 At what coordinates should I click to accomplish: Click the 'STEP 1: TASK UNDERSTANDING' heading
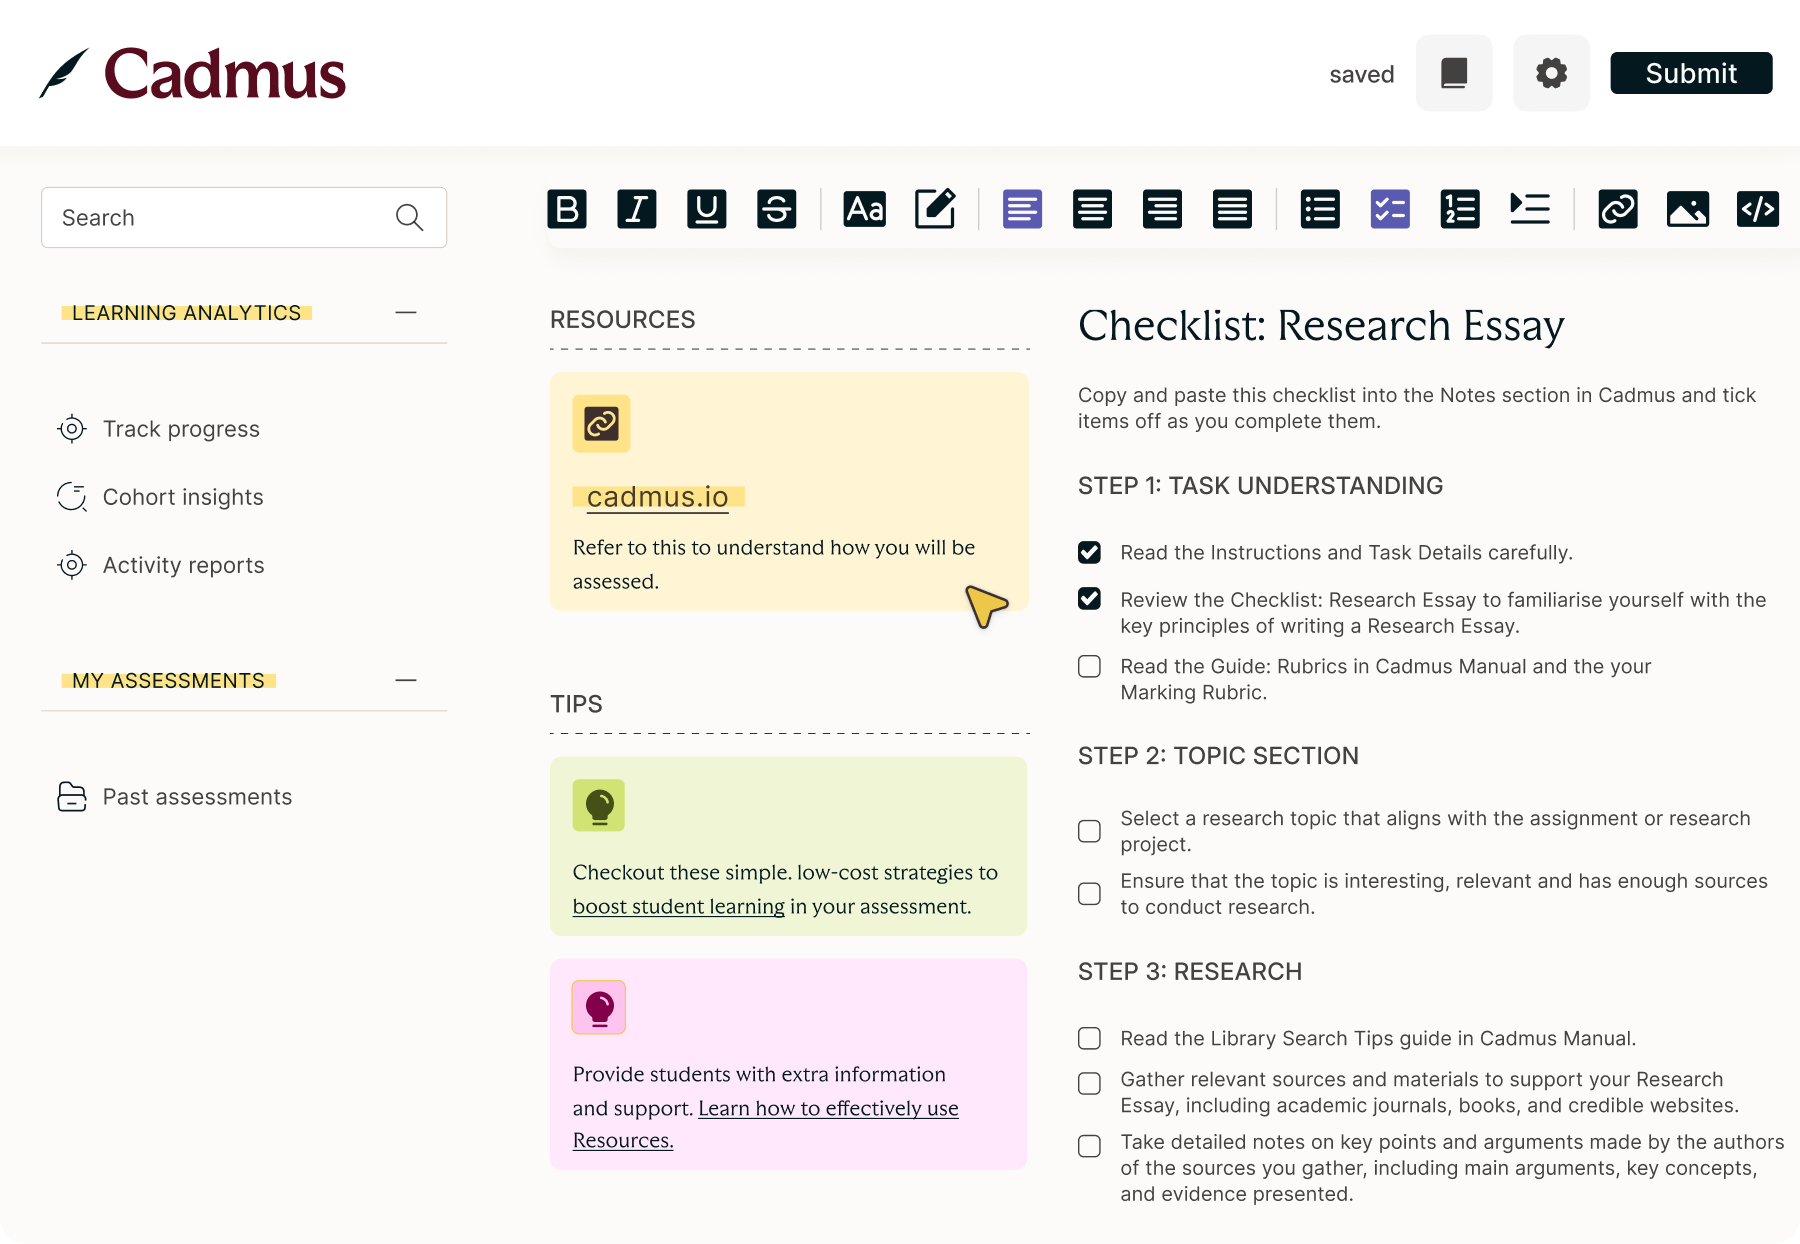(x=1260, y=486)
